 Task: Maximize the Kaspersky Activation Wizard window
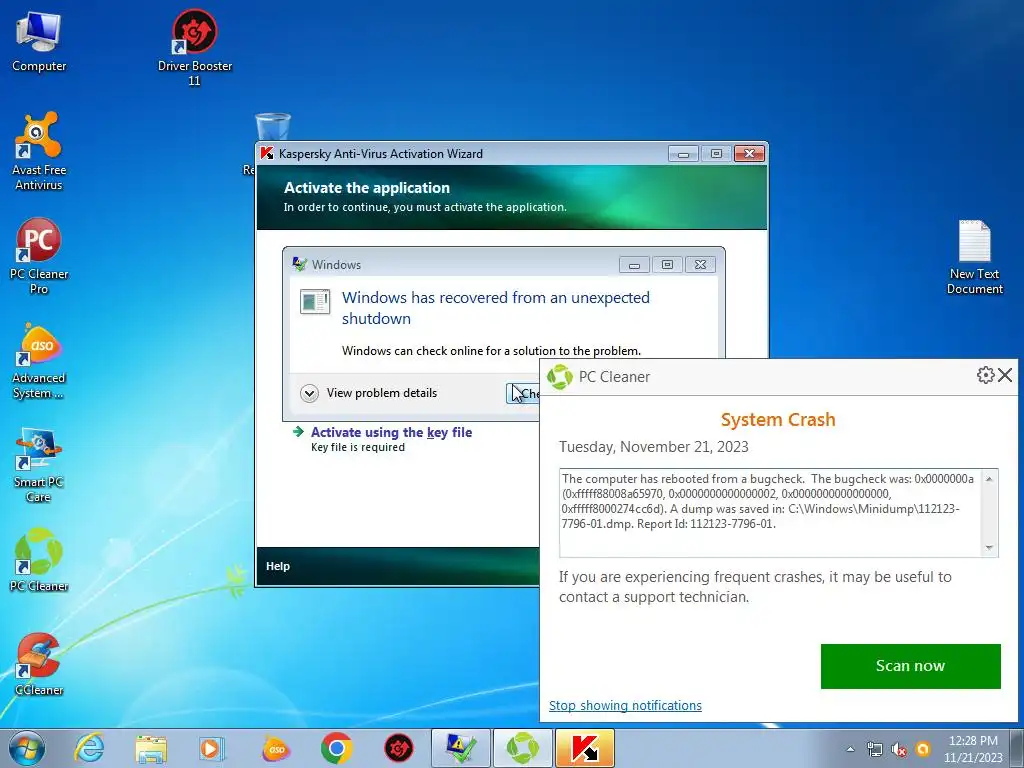(716, 154)
